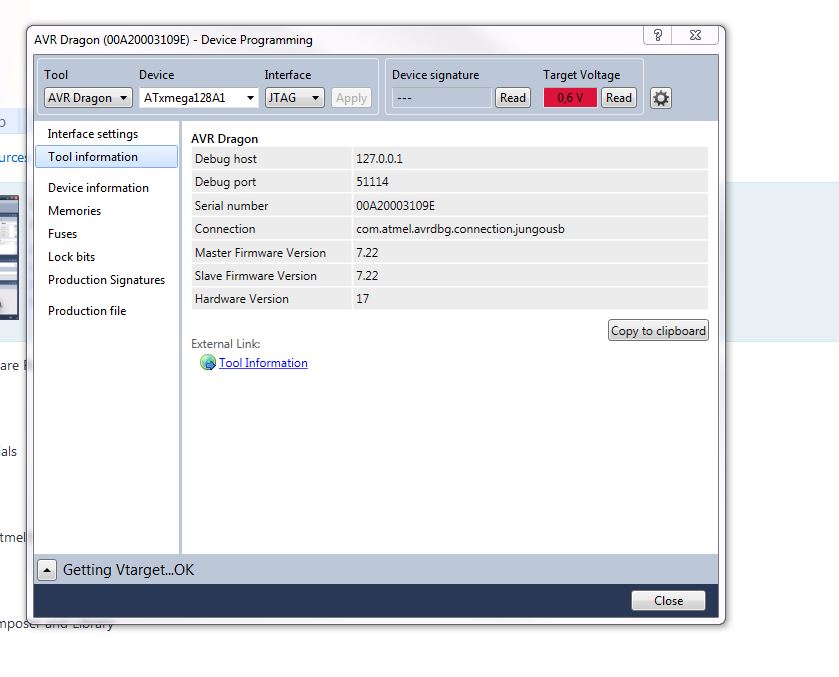Read the device signature

pos(513,98)
